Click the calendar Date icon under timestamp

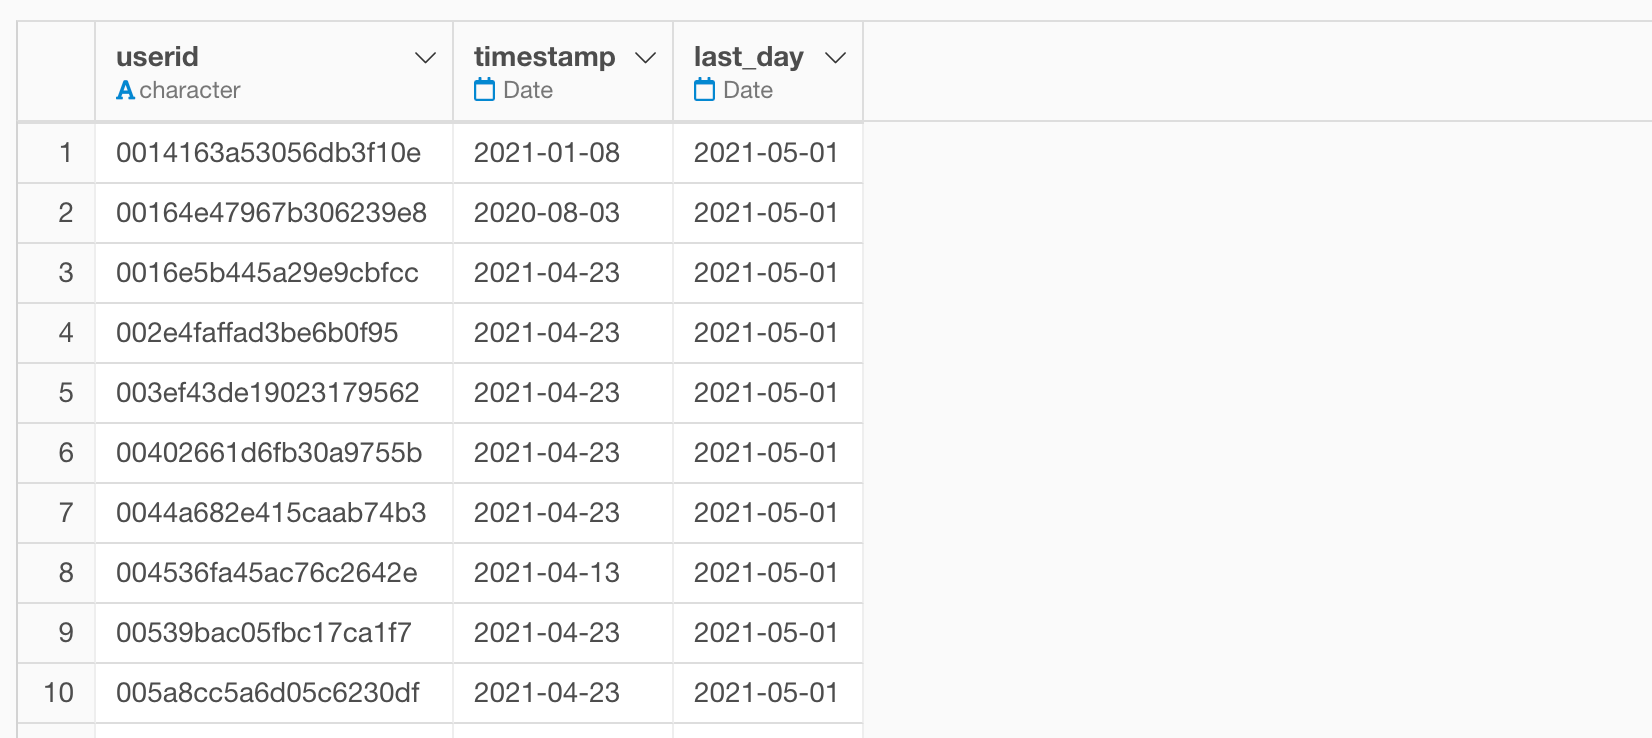coord(485,90)
